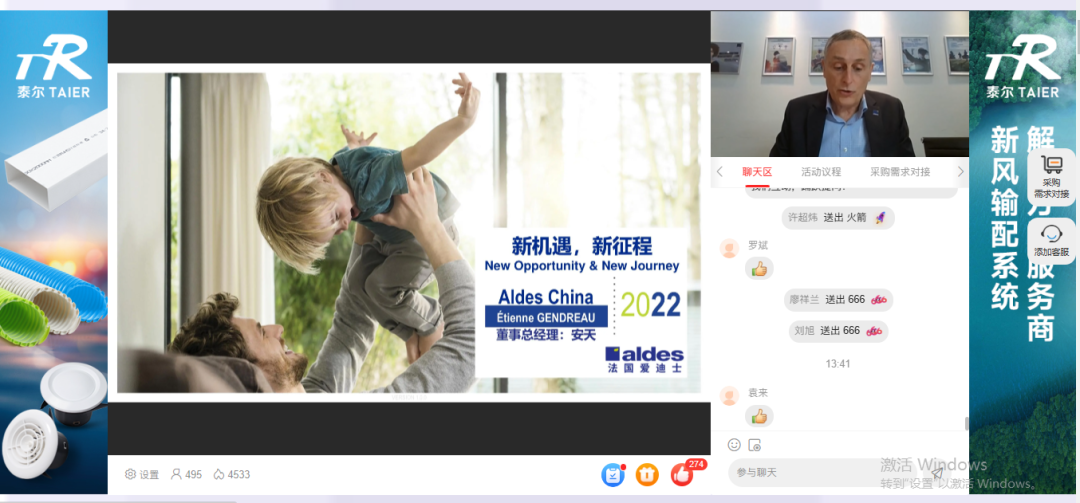Send message with paper plane icon
1080x503 pixels.
937,473
